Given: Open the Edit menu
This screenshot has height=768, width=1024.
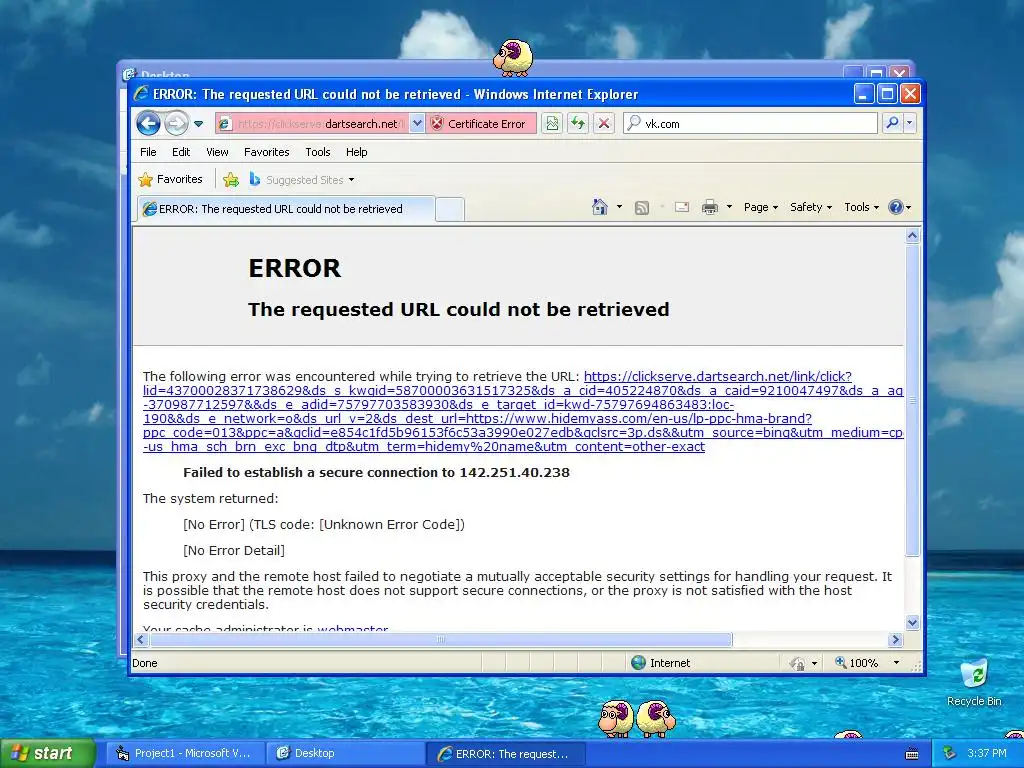Looking at the screenshot, I should coord(181,152).
